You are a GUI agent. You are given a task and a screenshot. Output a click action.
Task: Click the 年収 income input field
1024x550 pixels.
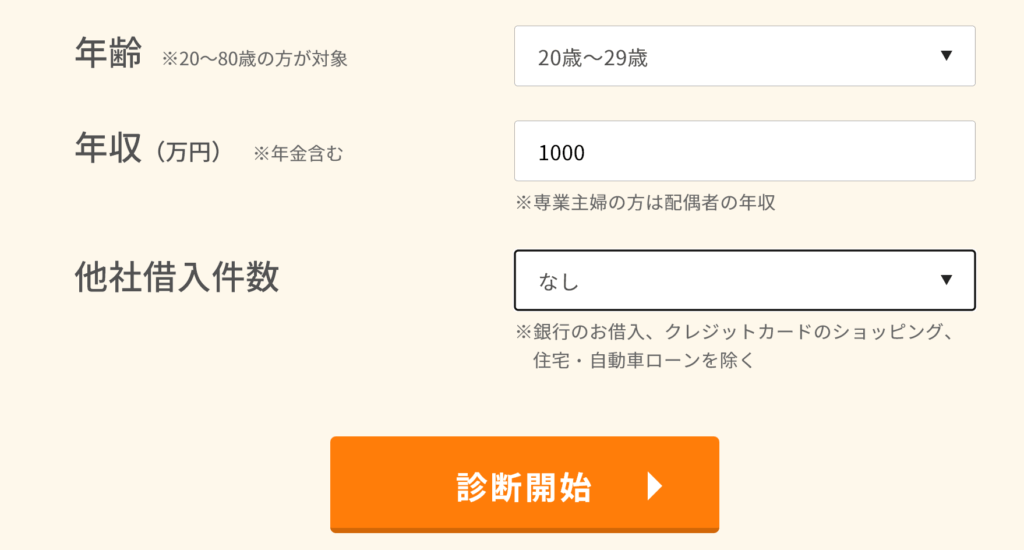pos(744,151)
